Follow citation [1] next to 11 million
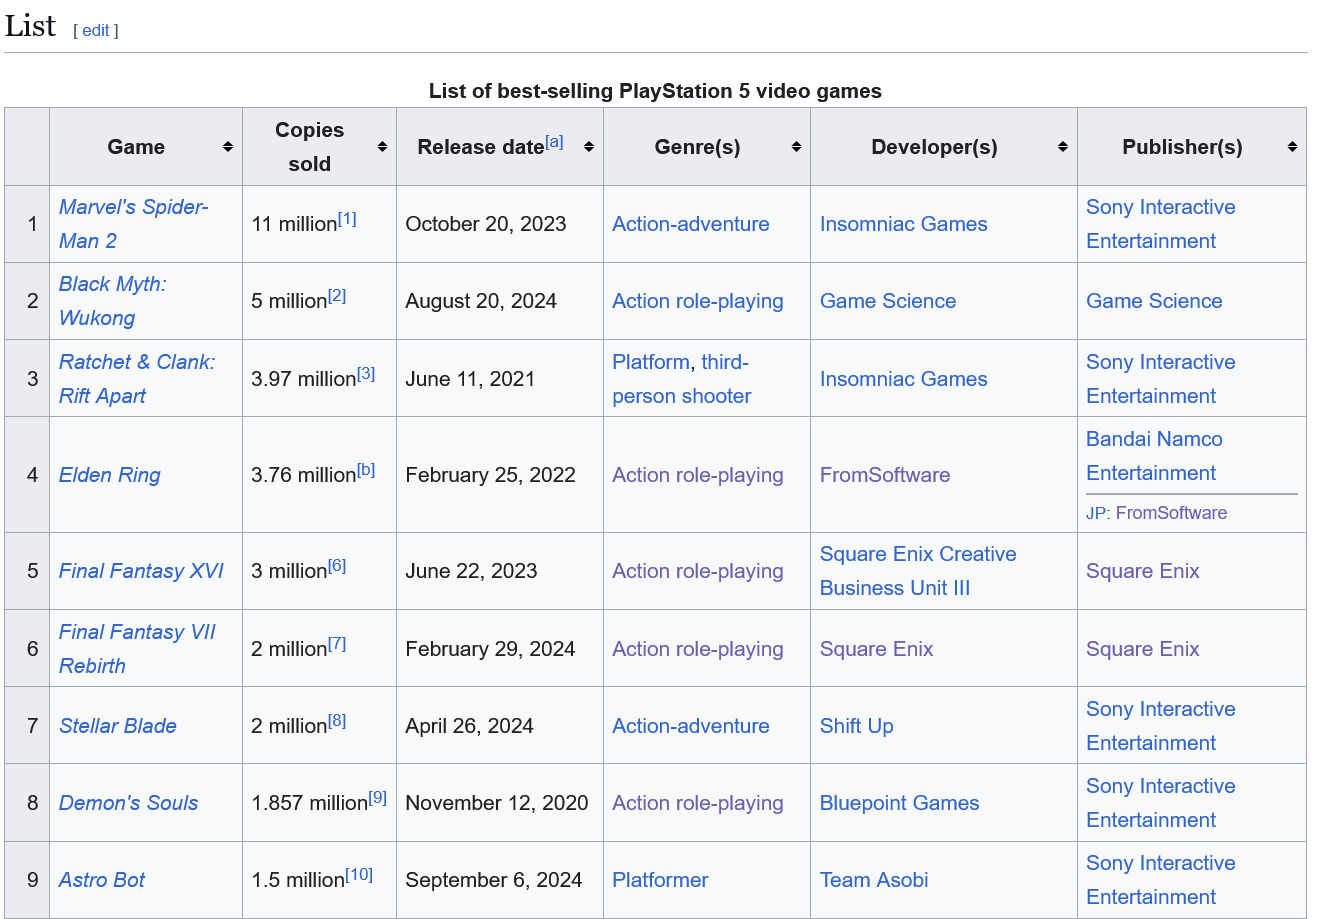This screenshot has height=919, width=1321. pyautogui.click(x=347, y=218)
